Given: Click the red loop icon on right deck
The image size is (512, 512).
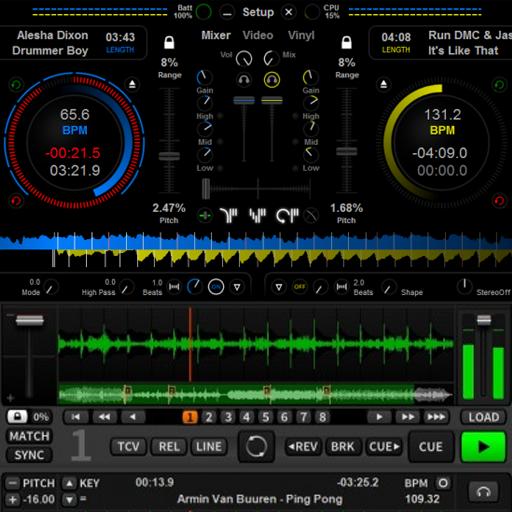Looking at the screenshot, I should tap(499, 201).
